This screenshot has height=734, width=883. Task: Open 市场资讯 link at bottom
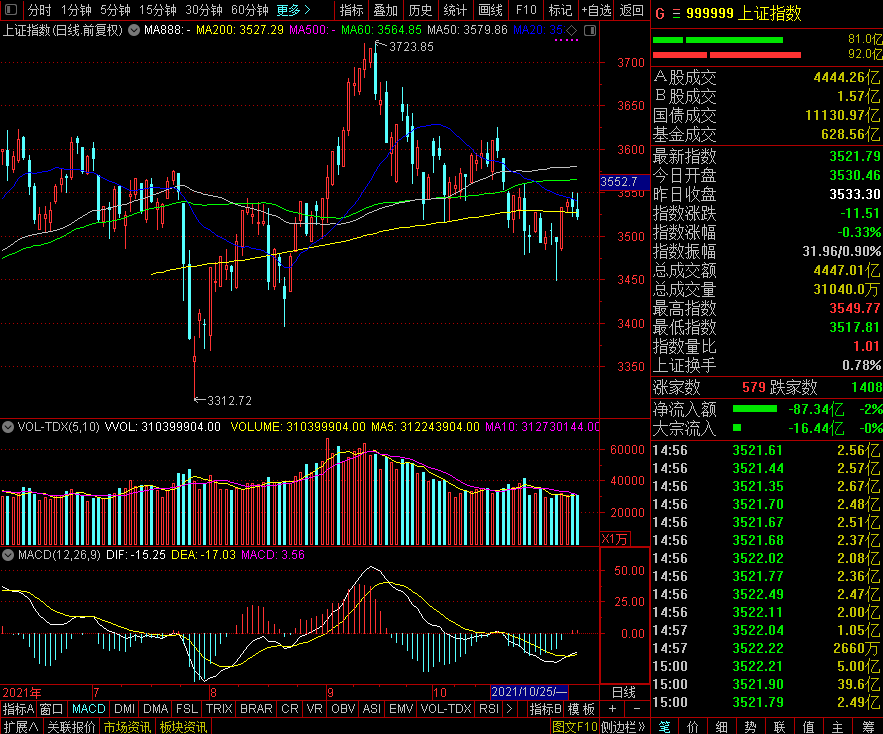pyautogui.click(x=127, y=726)
